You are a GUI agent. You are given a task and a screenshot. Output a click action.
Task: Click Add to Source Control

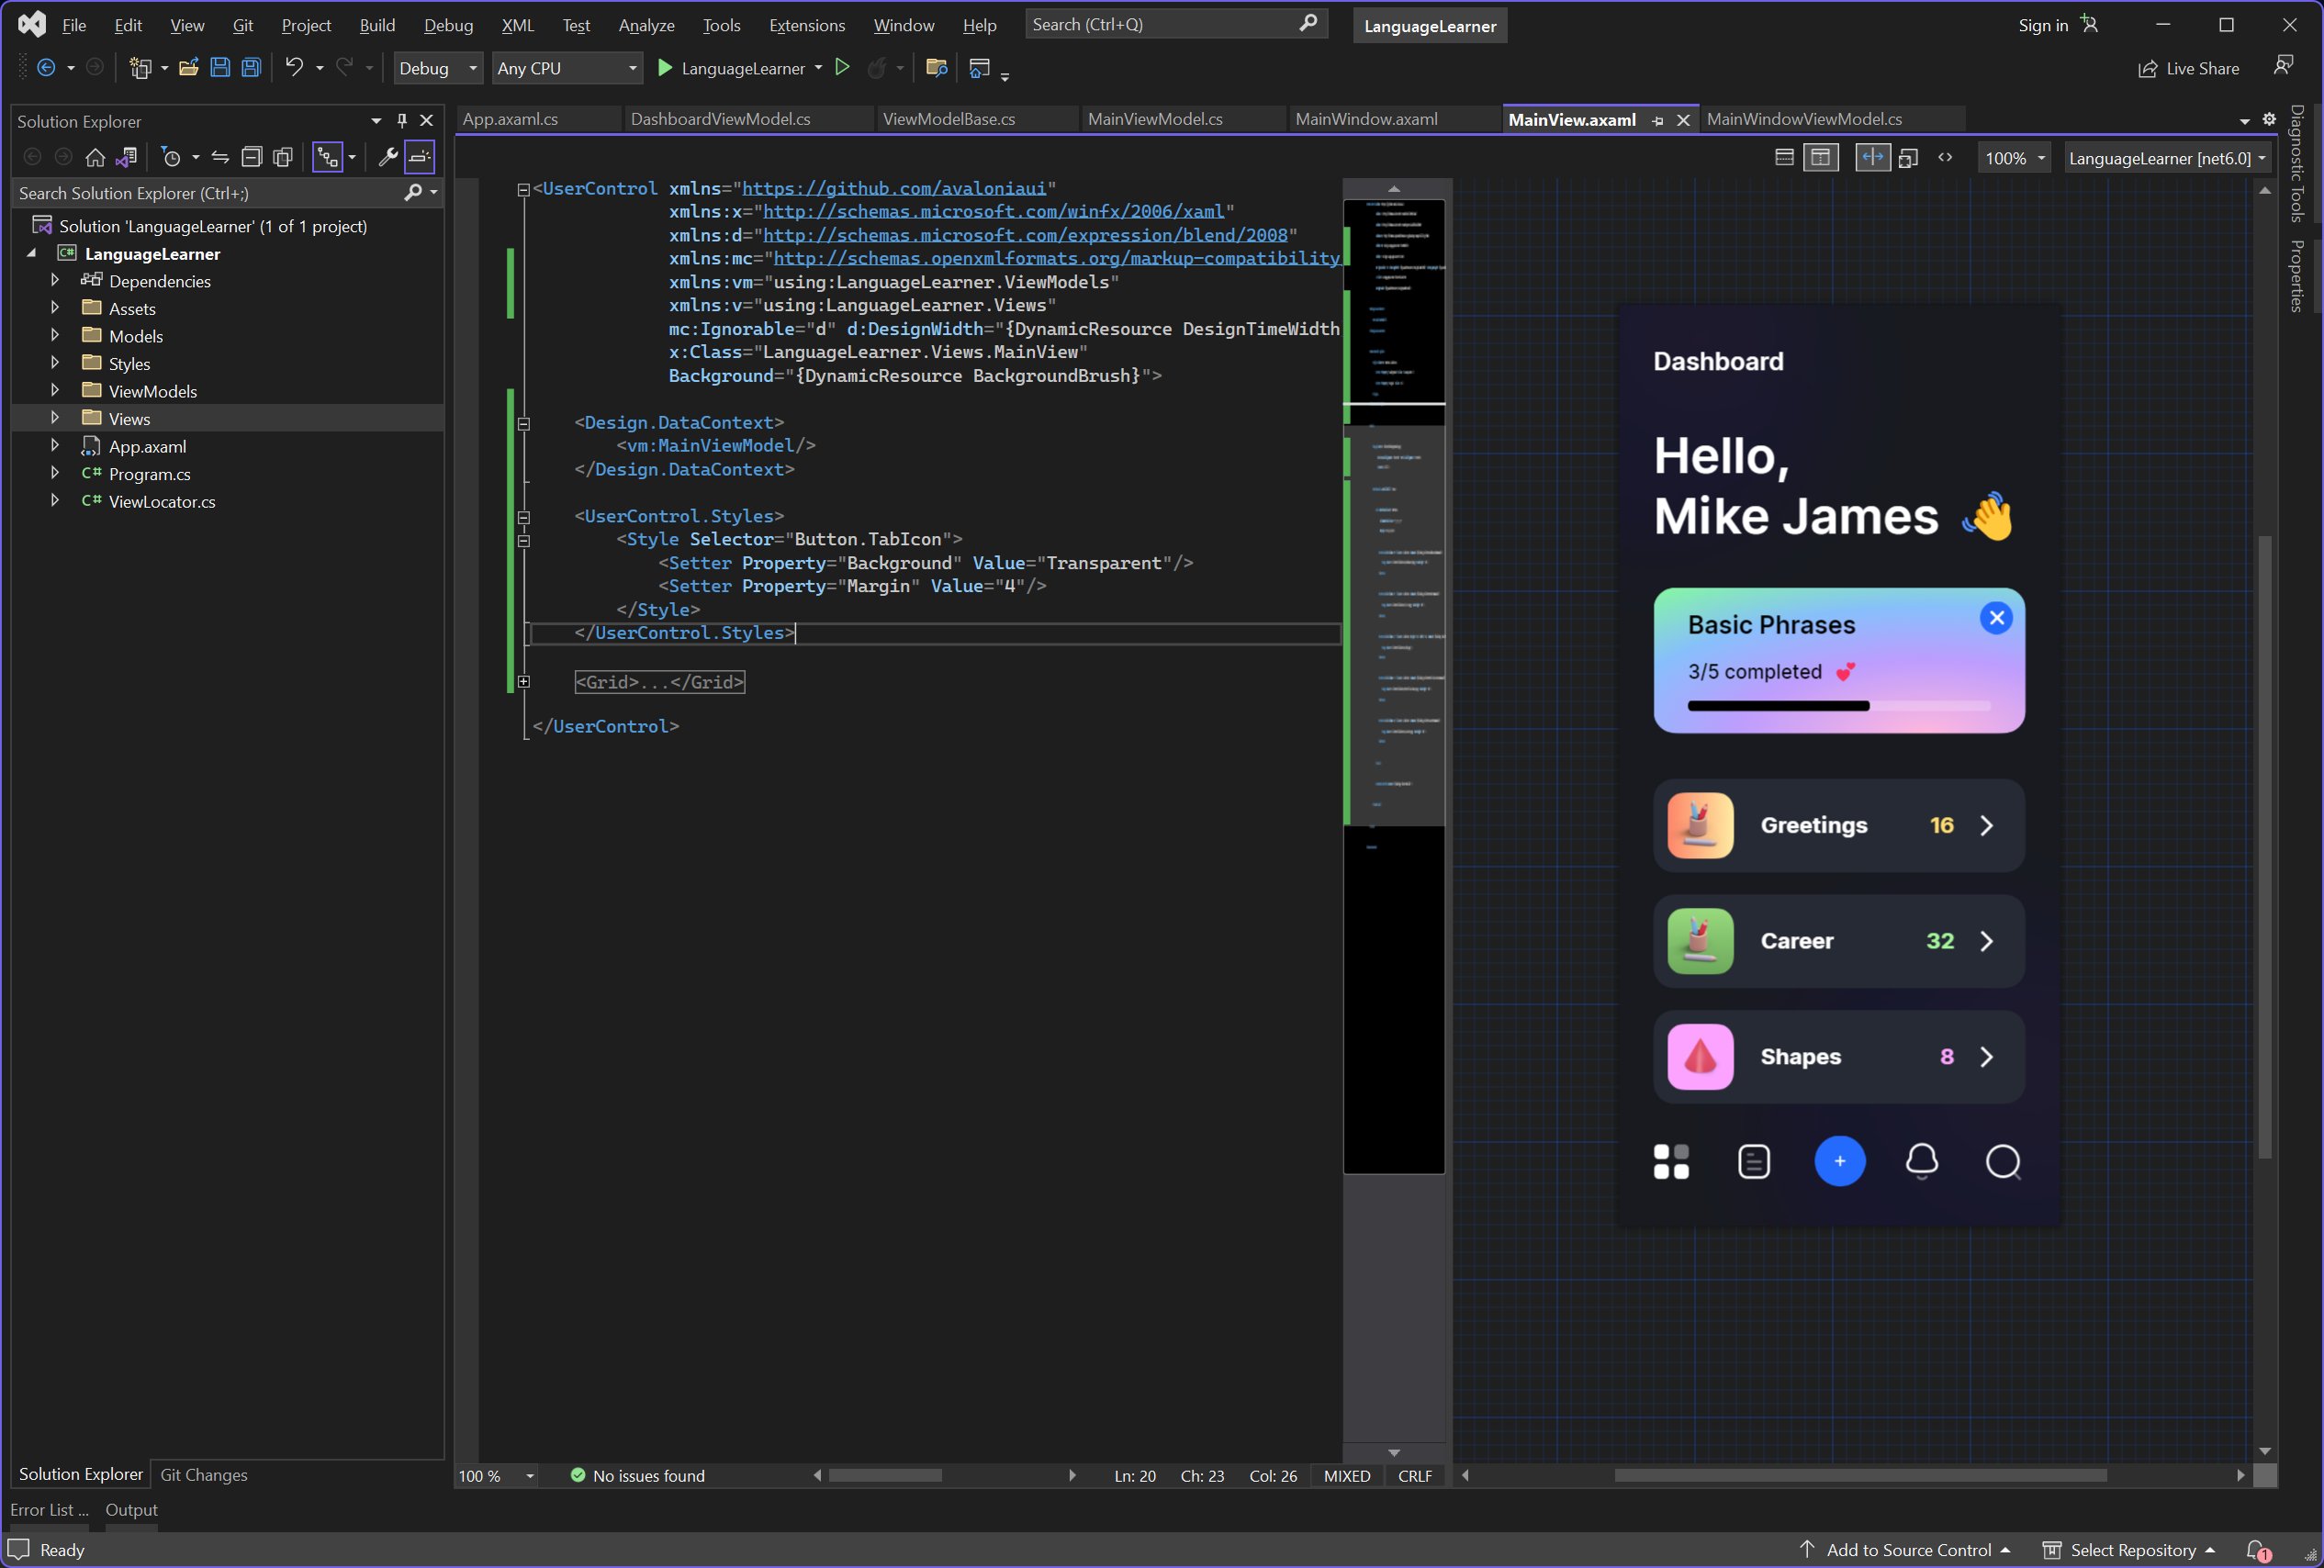pyautogui.click(x=1908, y=1549)
